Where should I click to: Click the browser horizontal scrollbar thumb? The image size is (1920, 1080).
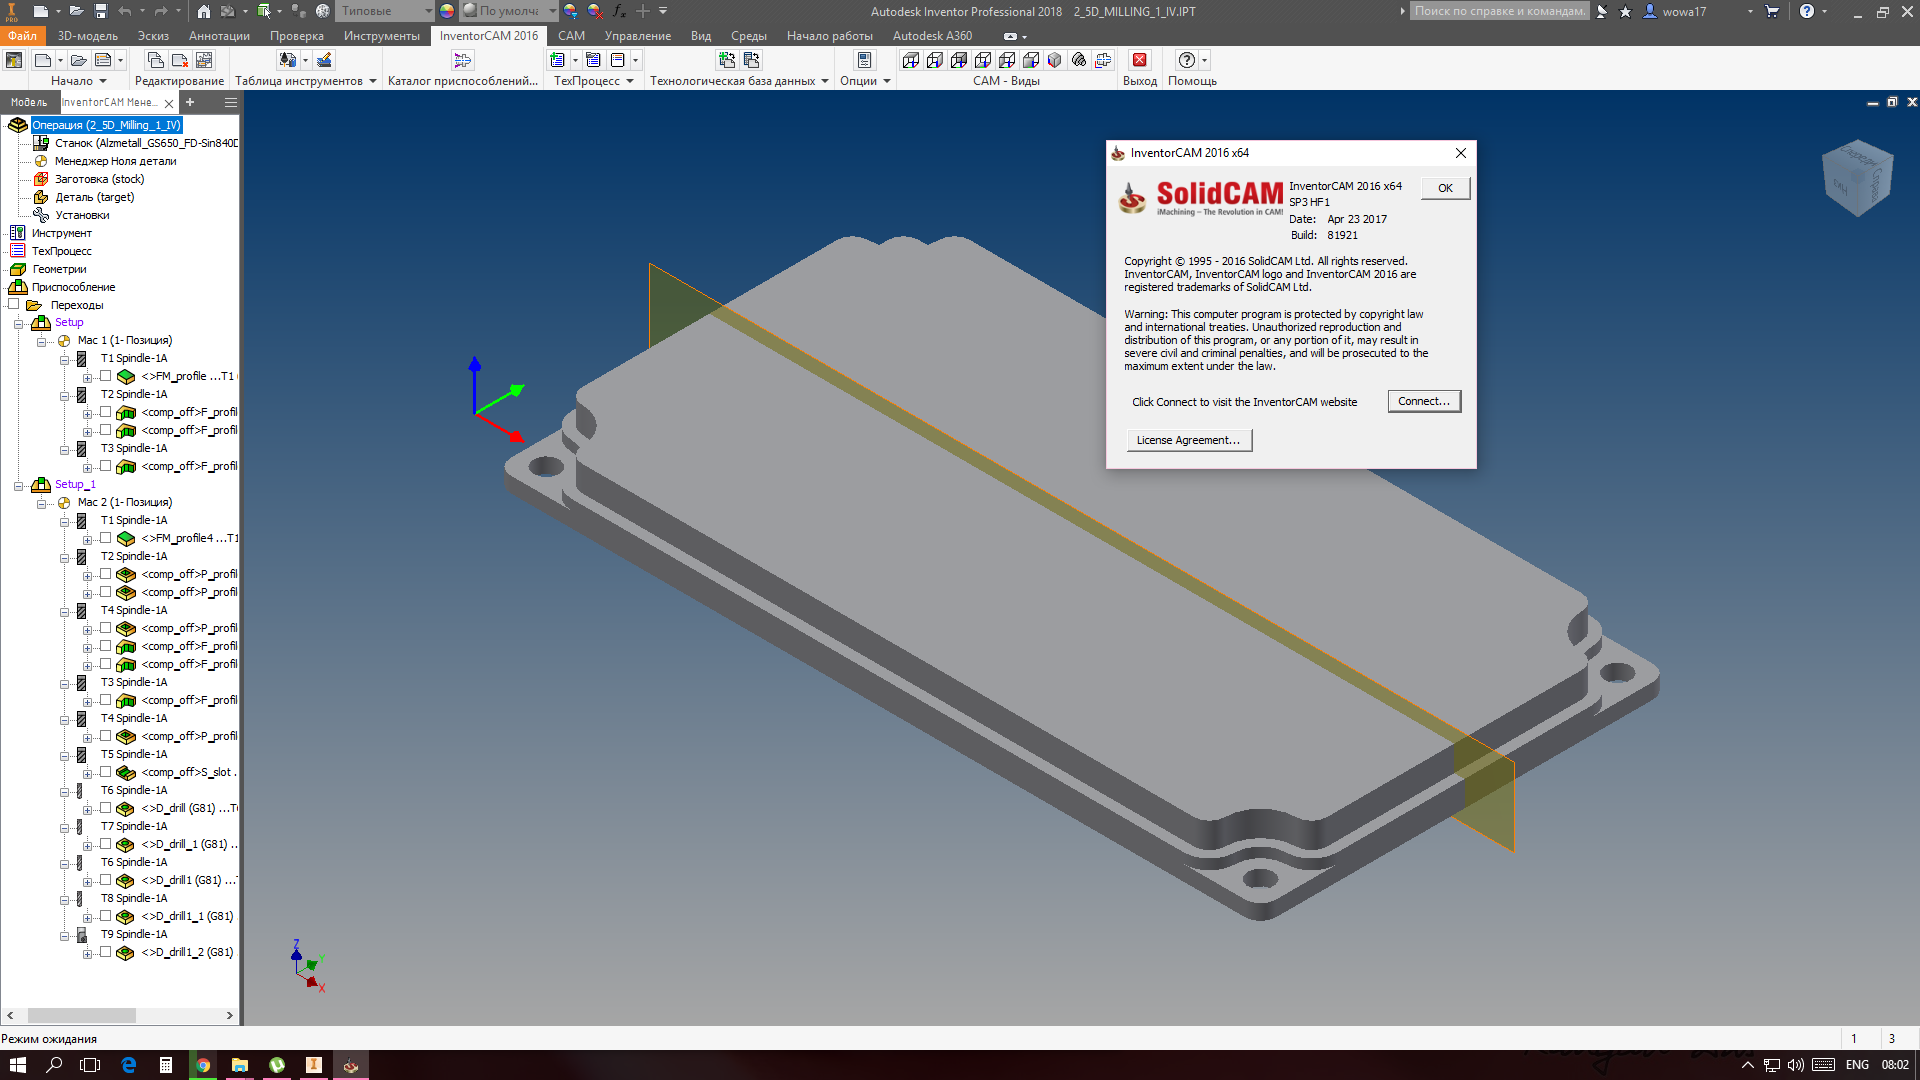pyautogui.click(x=81, y=1015)
